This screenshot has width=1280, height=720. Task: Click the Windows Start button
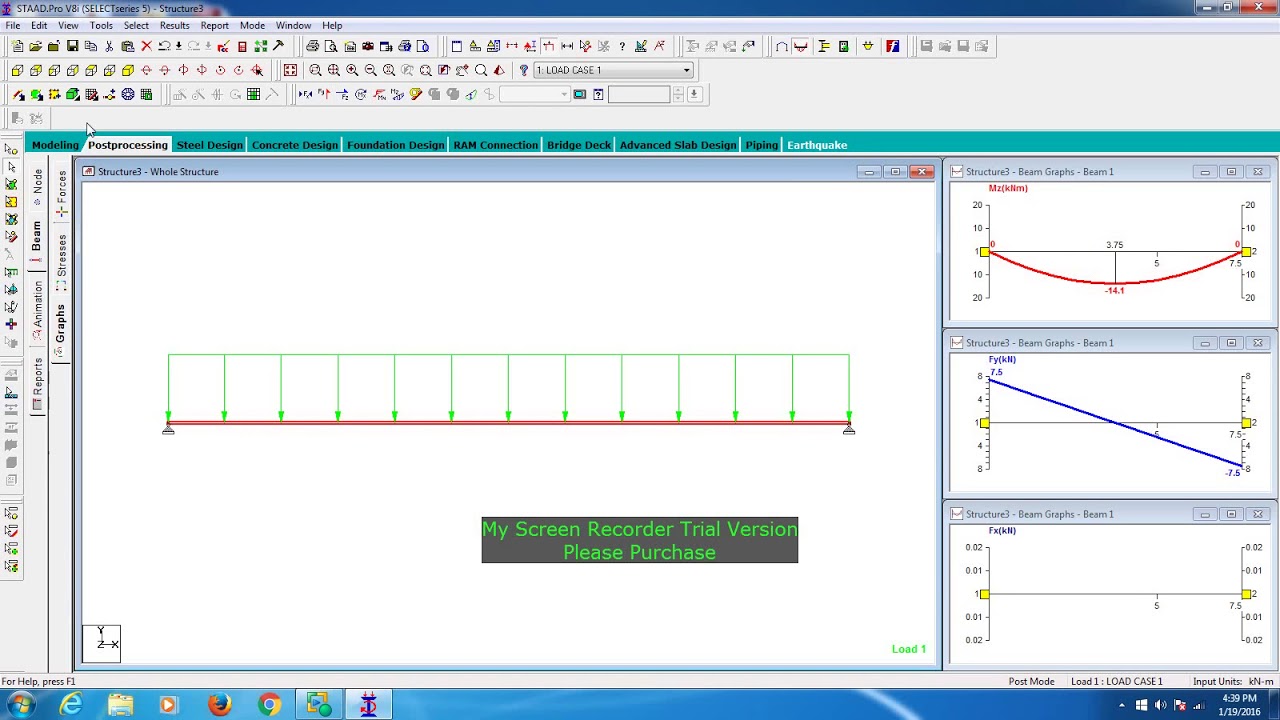coord(20,705)
